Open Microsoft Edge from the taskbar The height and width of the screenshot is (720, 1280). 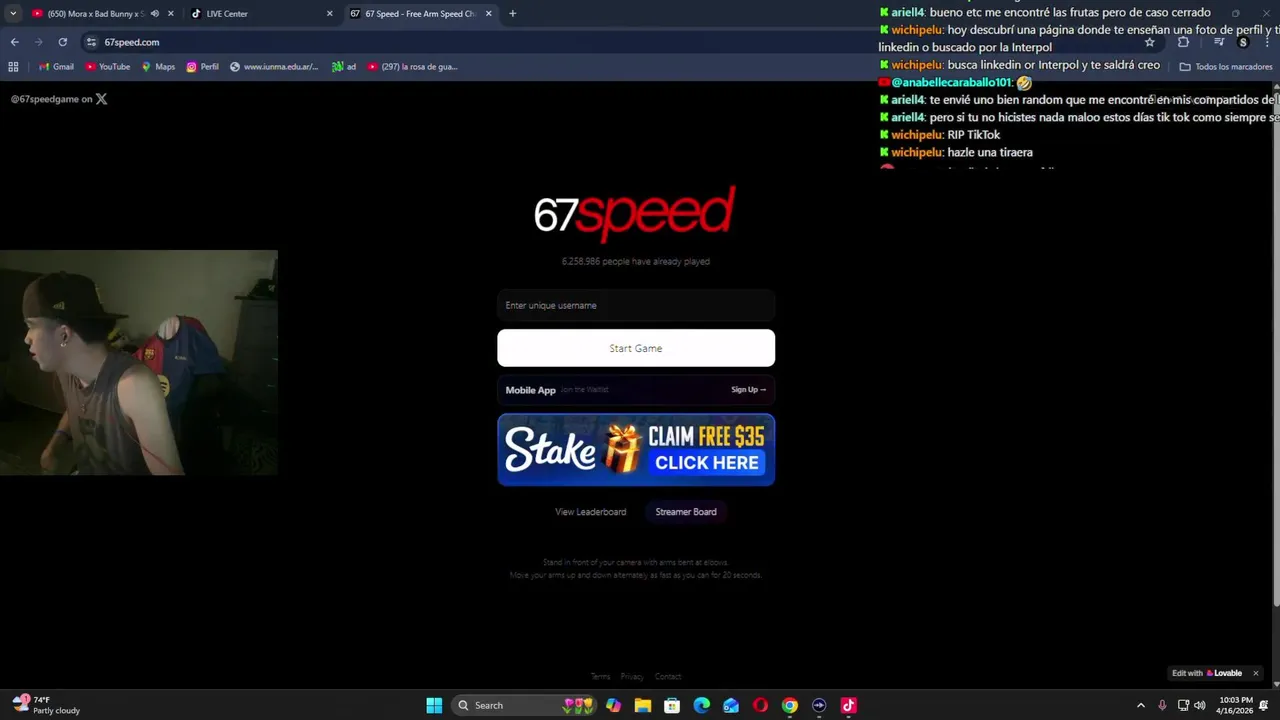coord(702,705)
